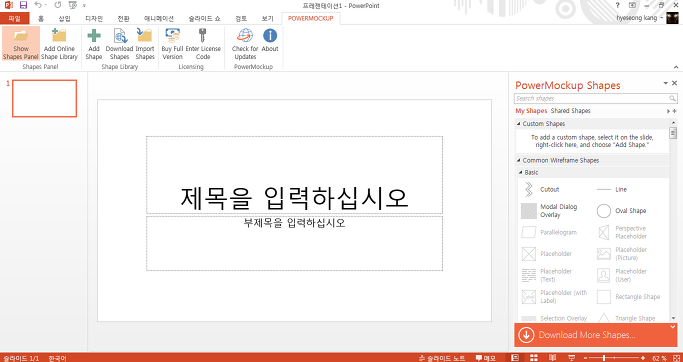Pick the Placeholder (Picture) shape

[x=622, y=254]
